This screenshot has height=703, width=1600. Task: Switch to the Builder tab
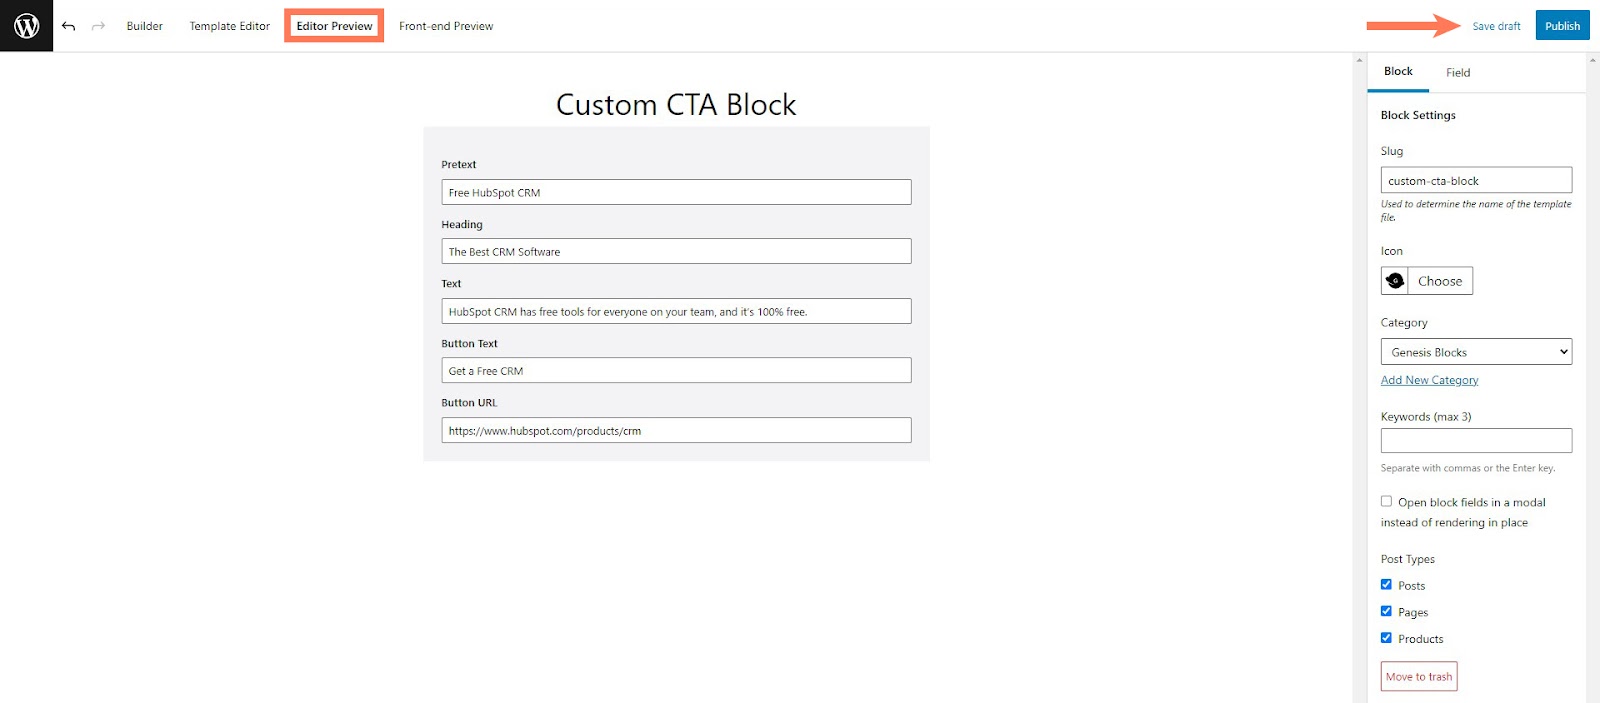[x=144, y=26]
